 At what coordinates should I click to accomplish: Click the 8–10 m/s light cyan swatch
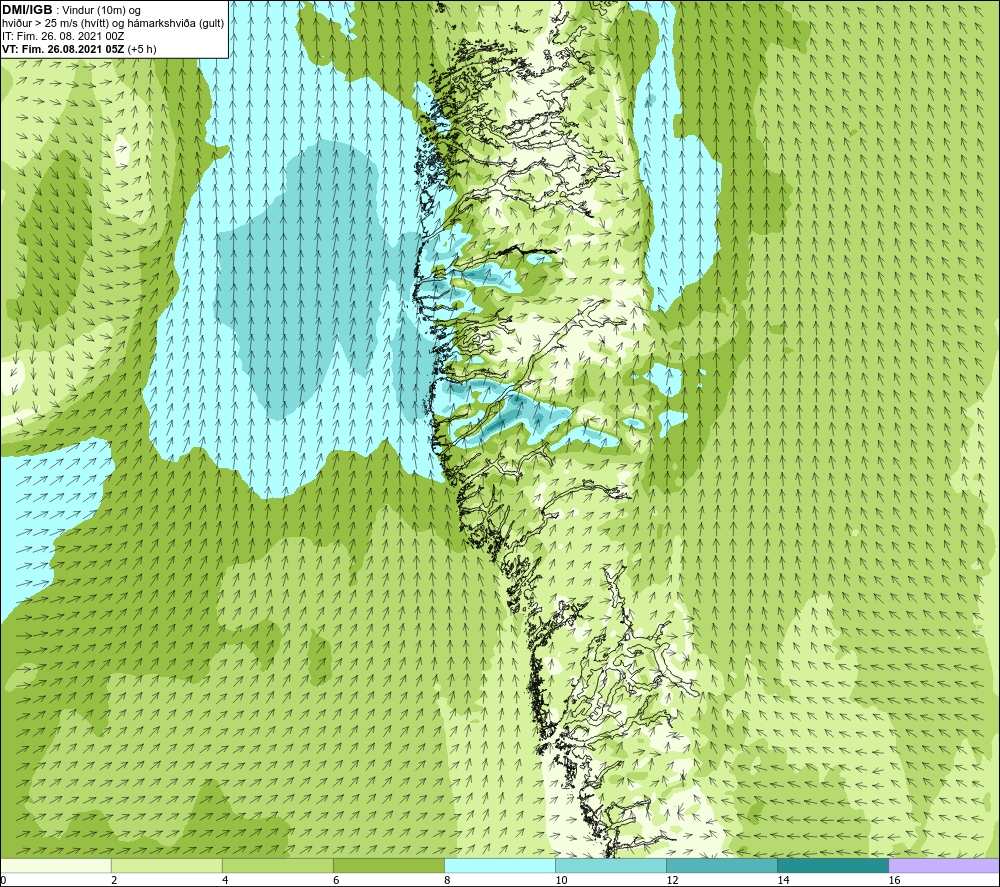tap(500, 866)
